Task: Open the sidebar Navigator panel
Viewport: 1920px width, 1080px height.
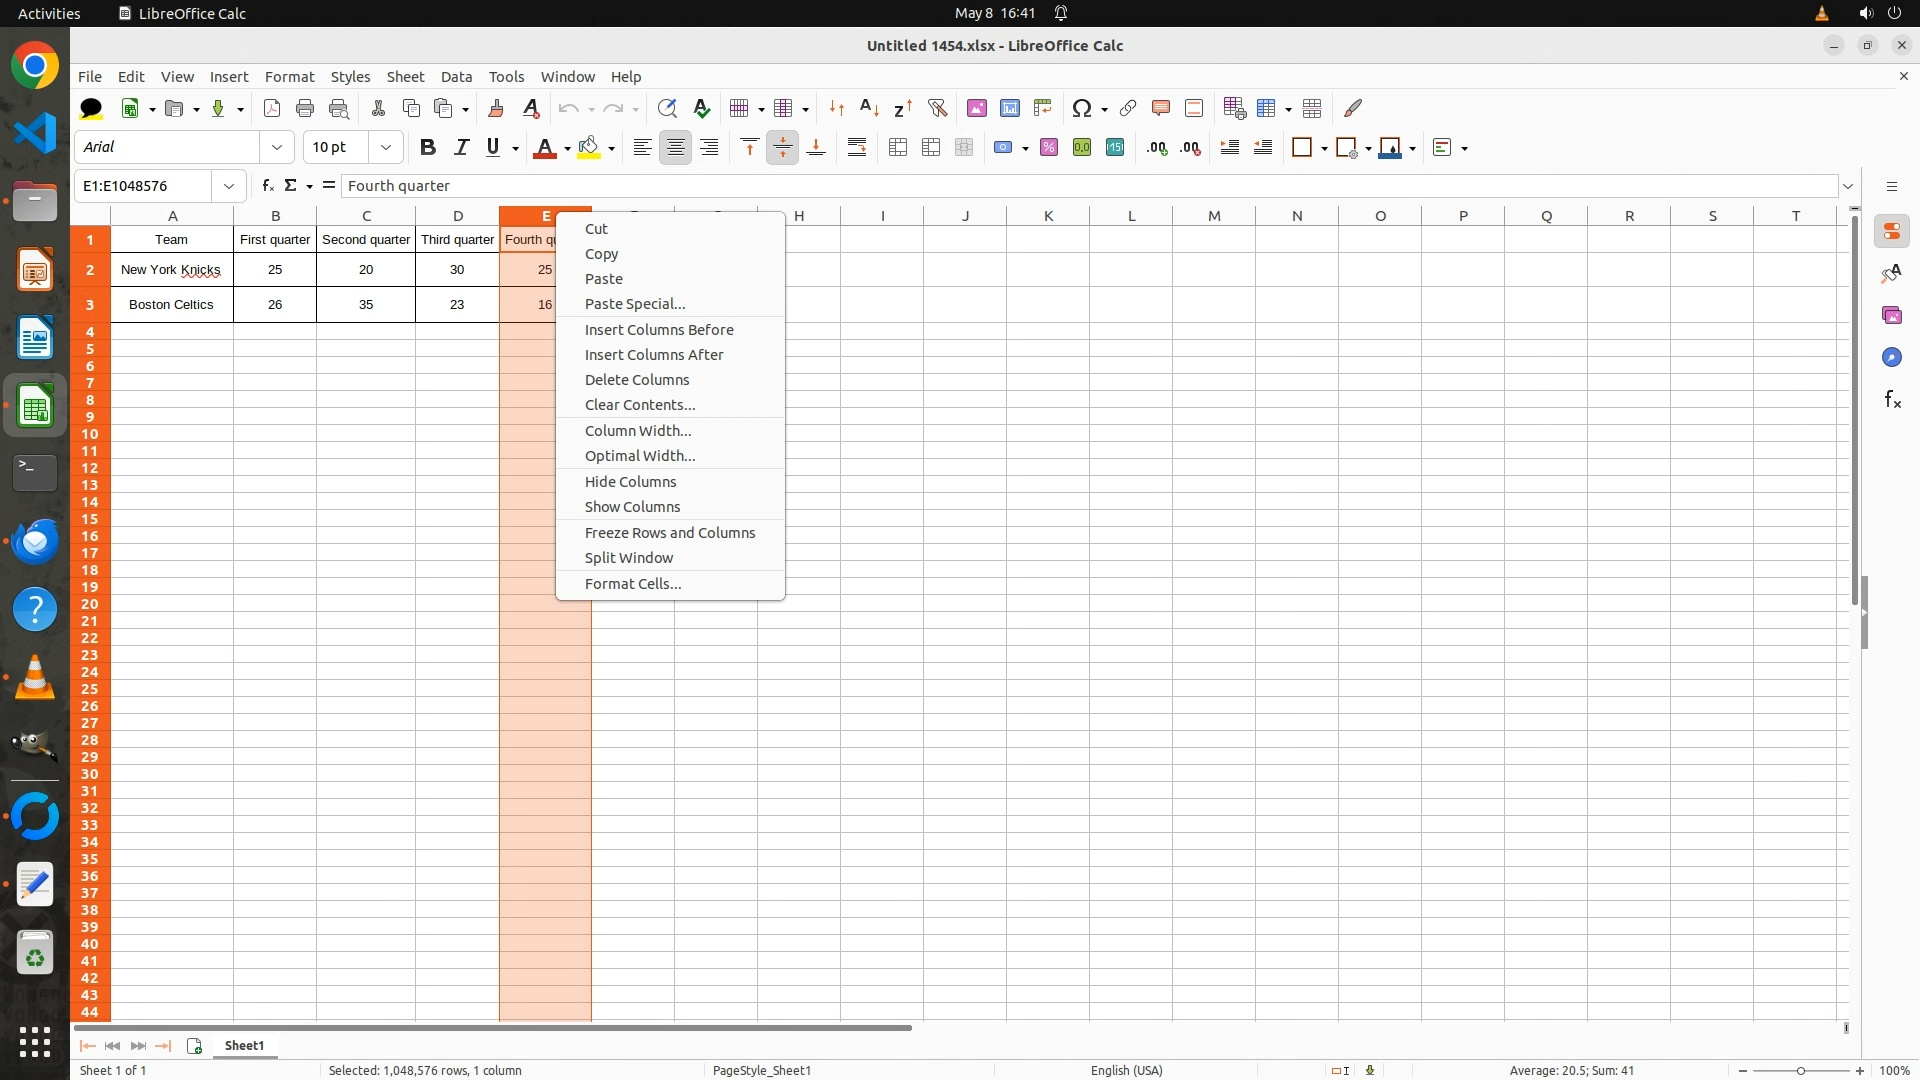Action: click(x=1892, y=358)
